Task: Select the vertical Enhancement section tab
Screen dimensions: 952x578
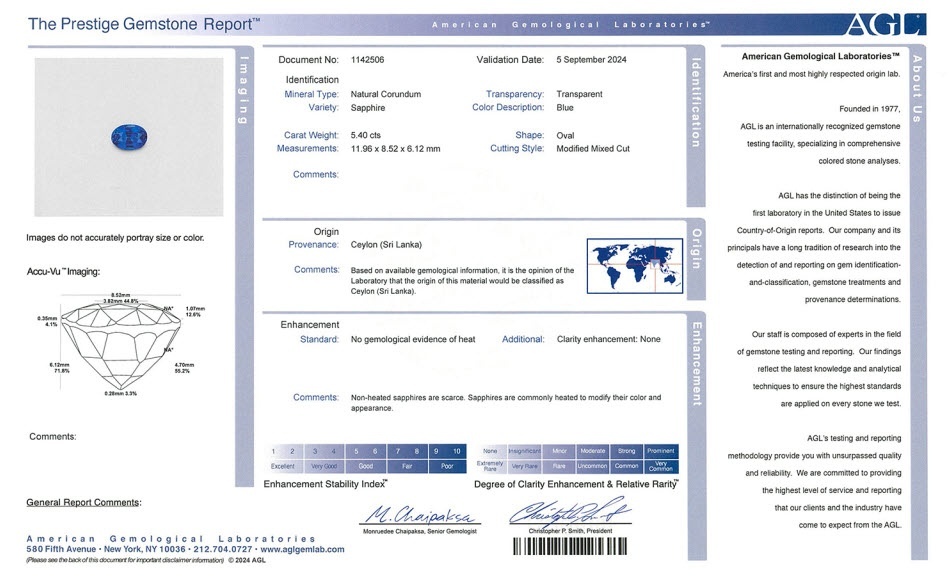Action: pos(697,363)
